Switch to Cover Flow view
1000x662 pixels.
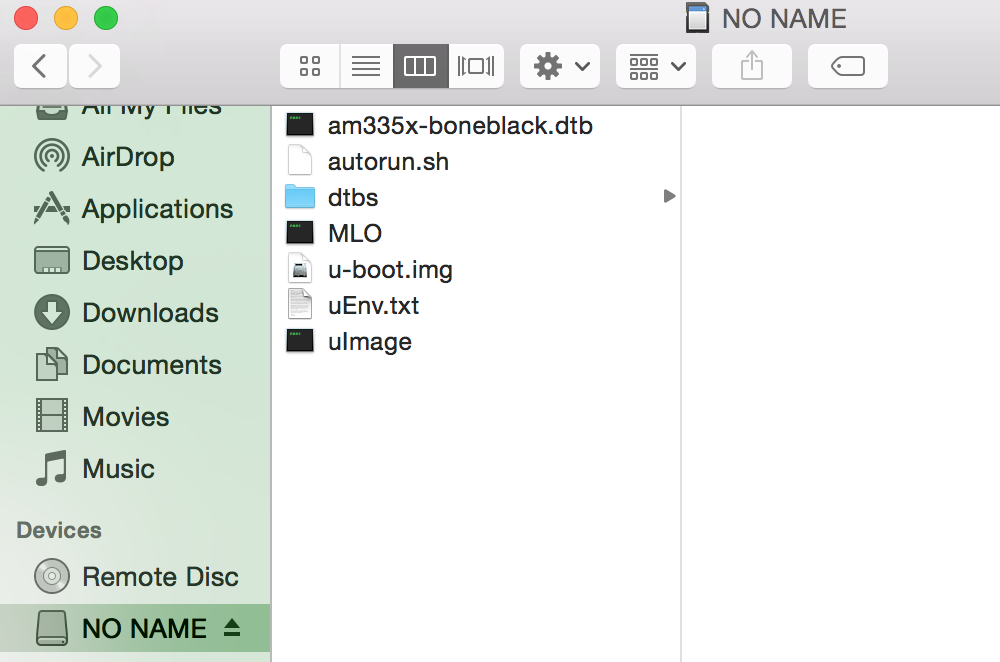coord(476,66)
